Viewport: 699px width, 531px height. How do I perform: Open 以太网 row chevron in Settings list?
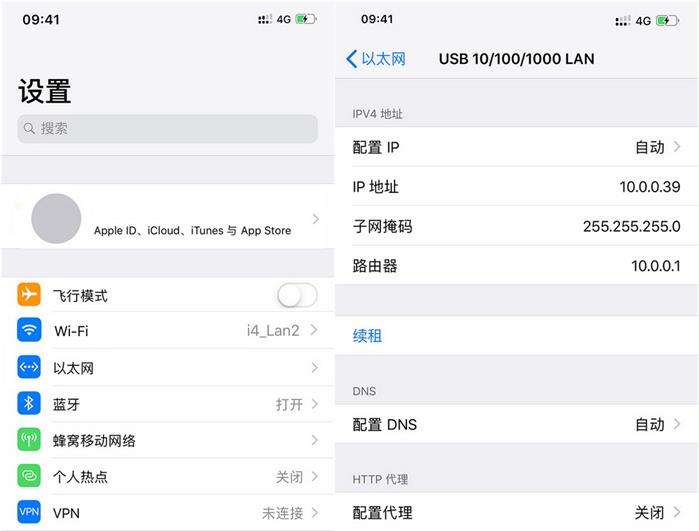[314, 367]
